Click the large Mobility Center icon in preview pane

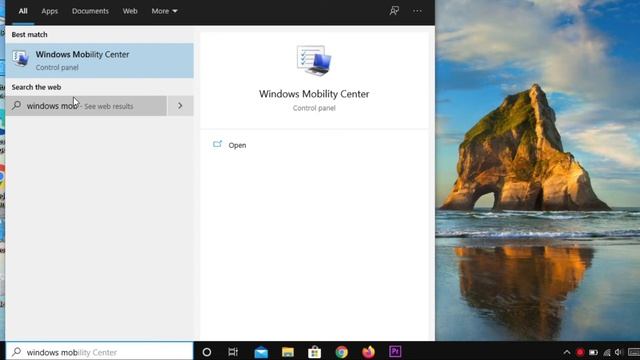pos(314,60)
